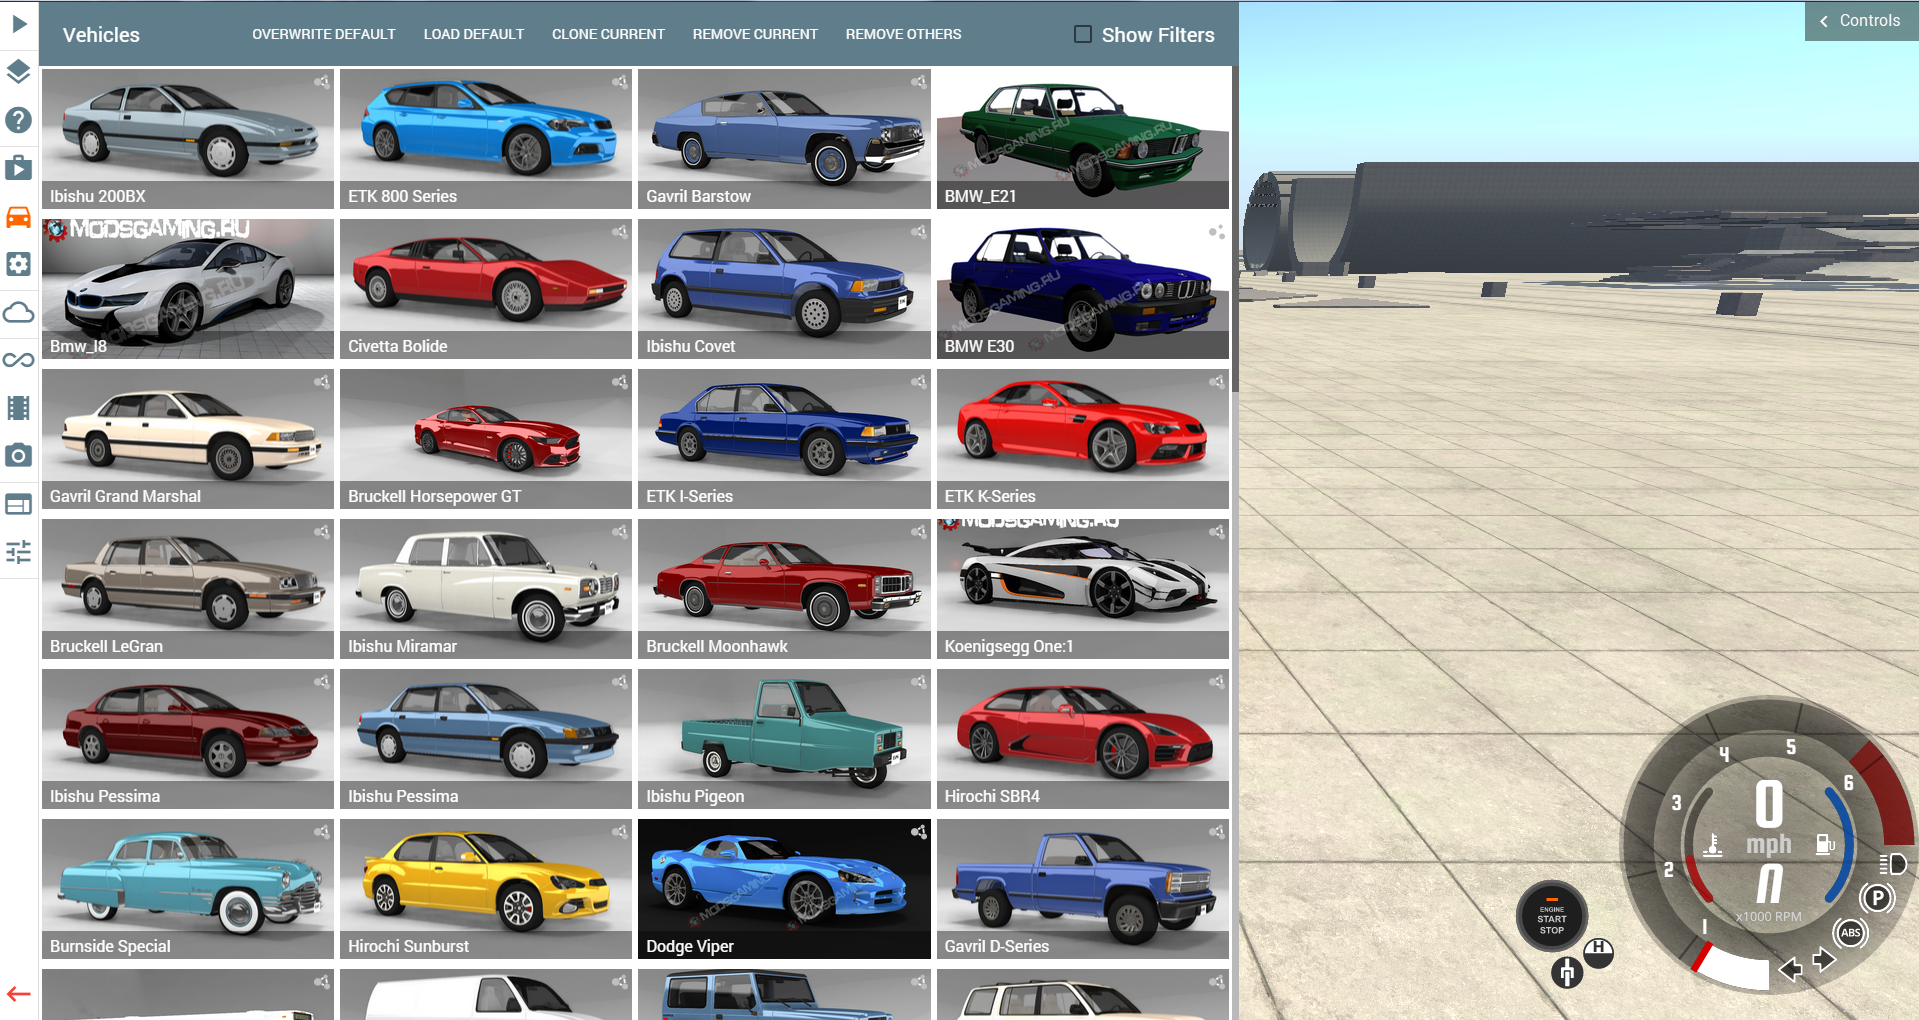Click the H shifter mode icon

point(1598,952)
